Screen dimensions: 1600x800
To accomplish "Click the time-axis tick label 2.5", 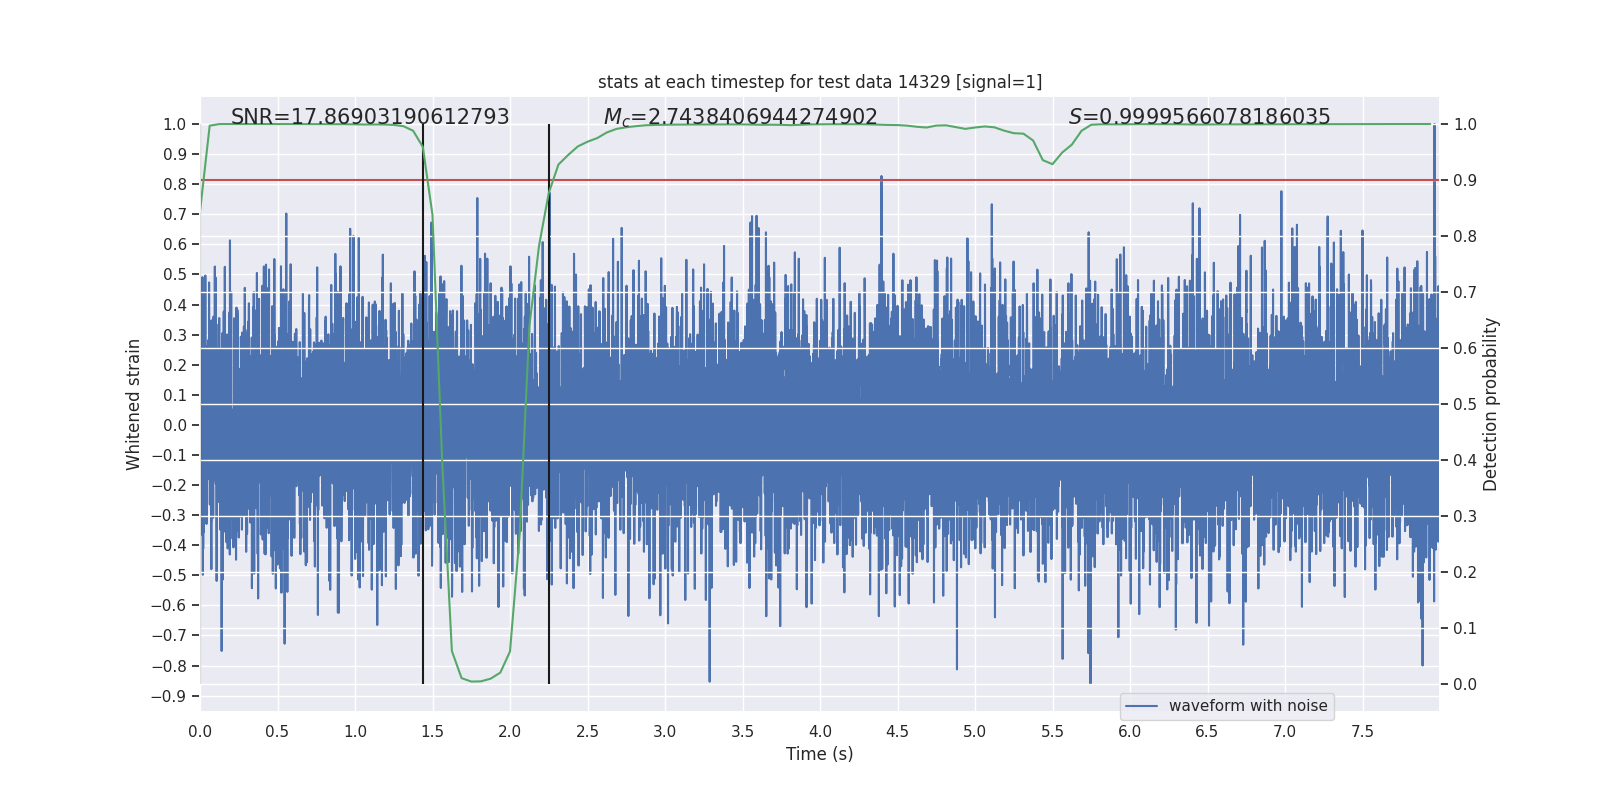I will point(587,731).
